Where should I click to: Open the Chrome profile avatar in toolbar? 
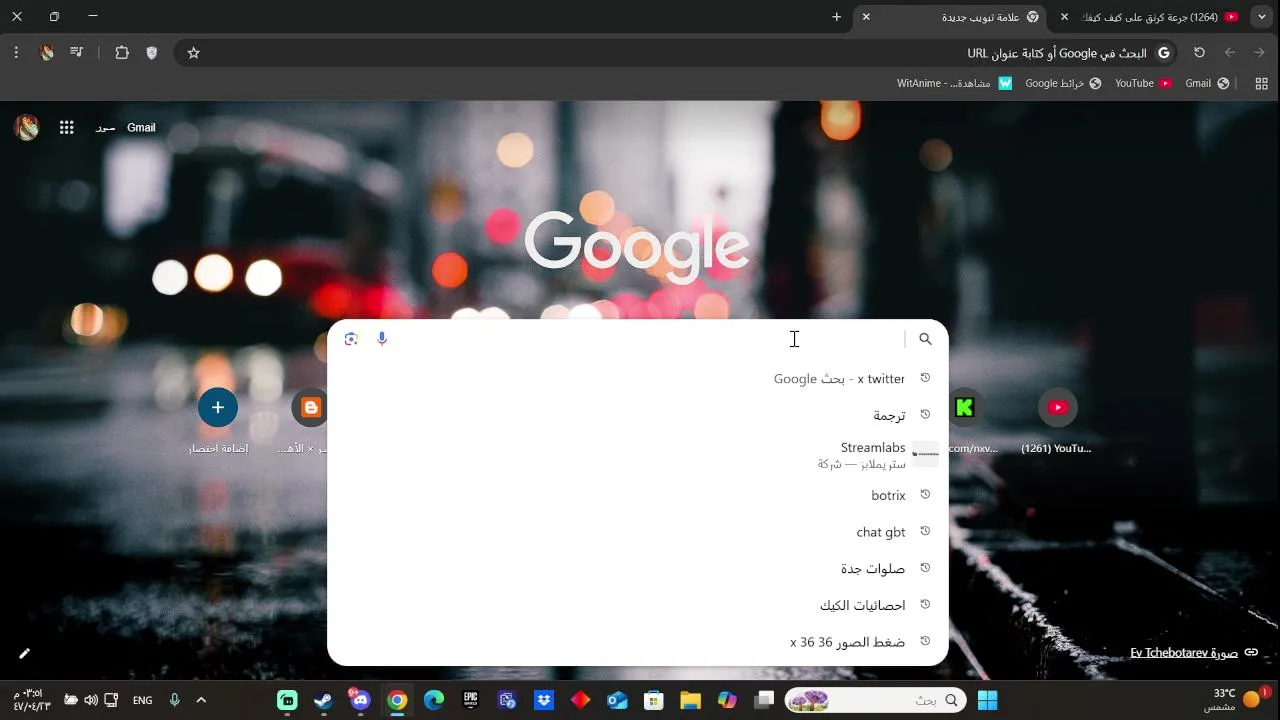(47, 53)
